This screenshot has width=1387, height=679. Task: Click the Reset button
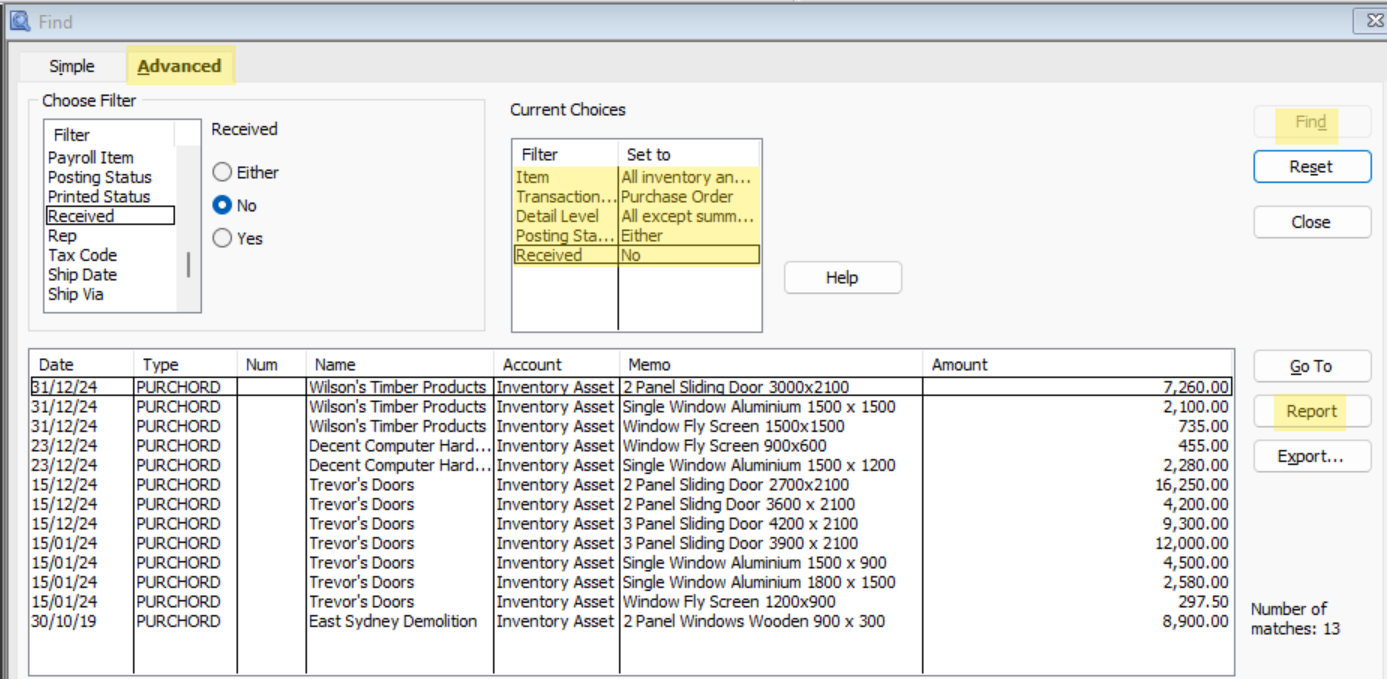click(1312, 167)
